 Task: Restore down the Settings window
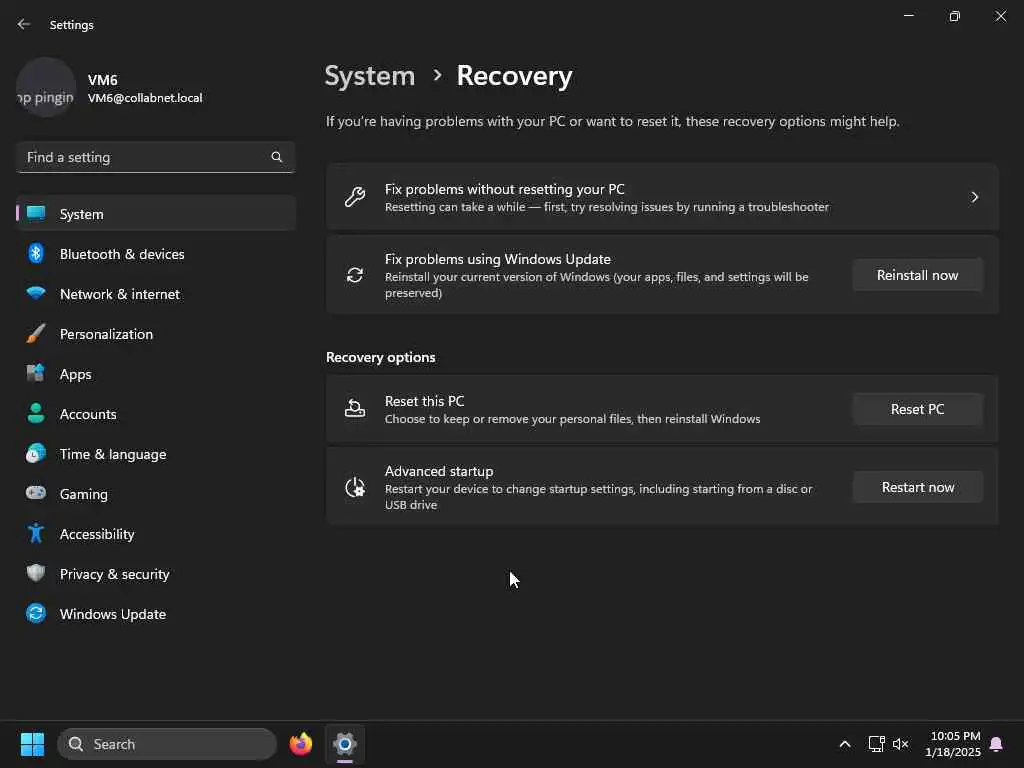[x=954, y=16]
